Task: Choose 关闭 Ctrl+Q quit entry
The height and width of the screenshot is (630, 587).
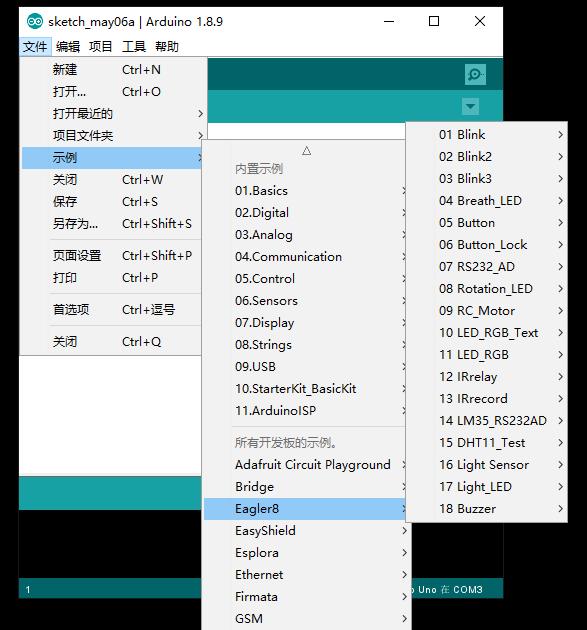Action: pyautogui.click(x=111, y=342)
